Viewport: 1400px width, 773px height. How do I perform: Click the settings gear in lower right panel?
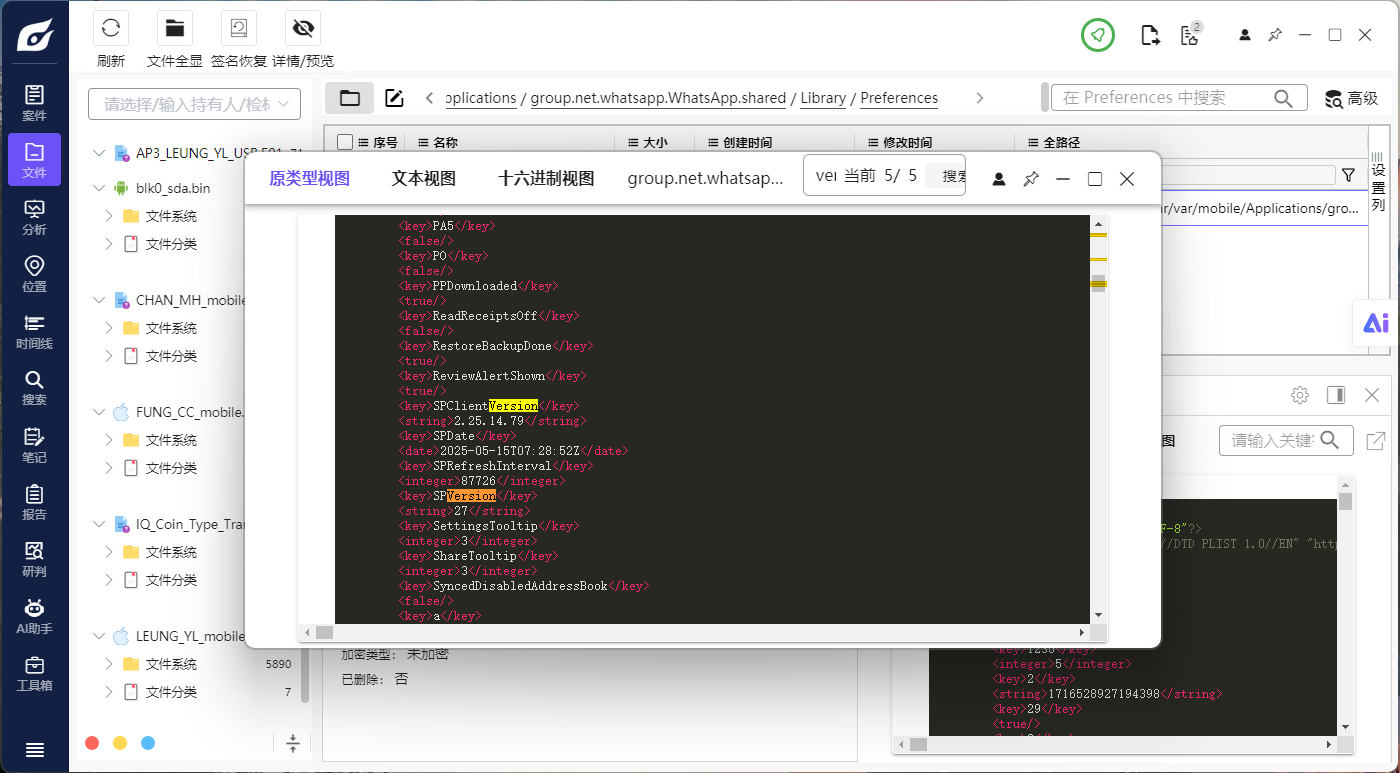pos(1300,395)
